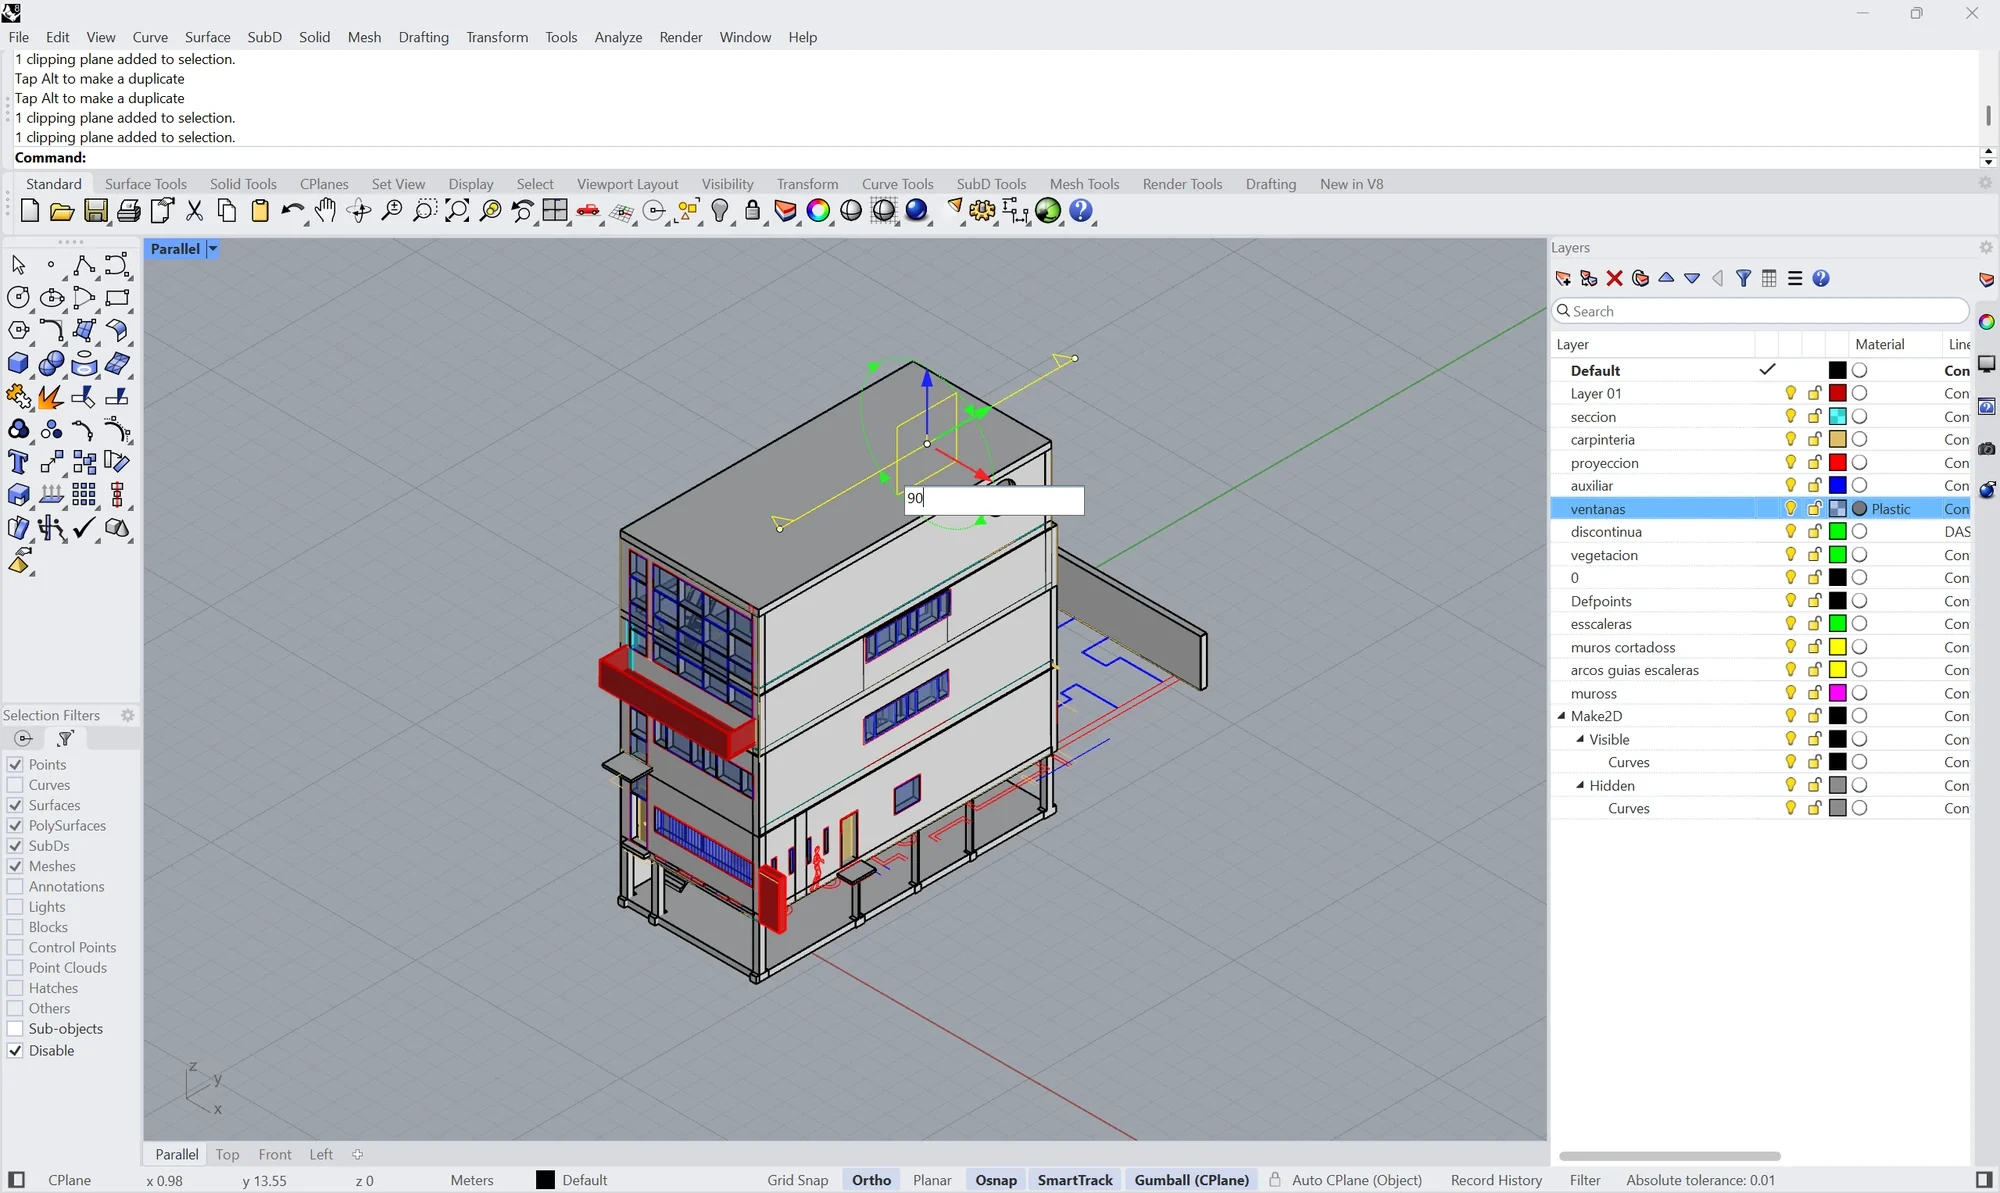Click the Delete layer red X icon
Viewport: 2000px width, 1193px height.
click(1614, 279)
